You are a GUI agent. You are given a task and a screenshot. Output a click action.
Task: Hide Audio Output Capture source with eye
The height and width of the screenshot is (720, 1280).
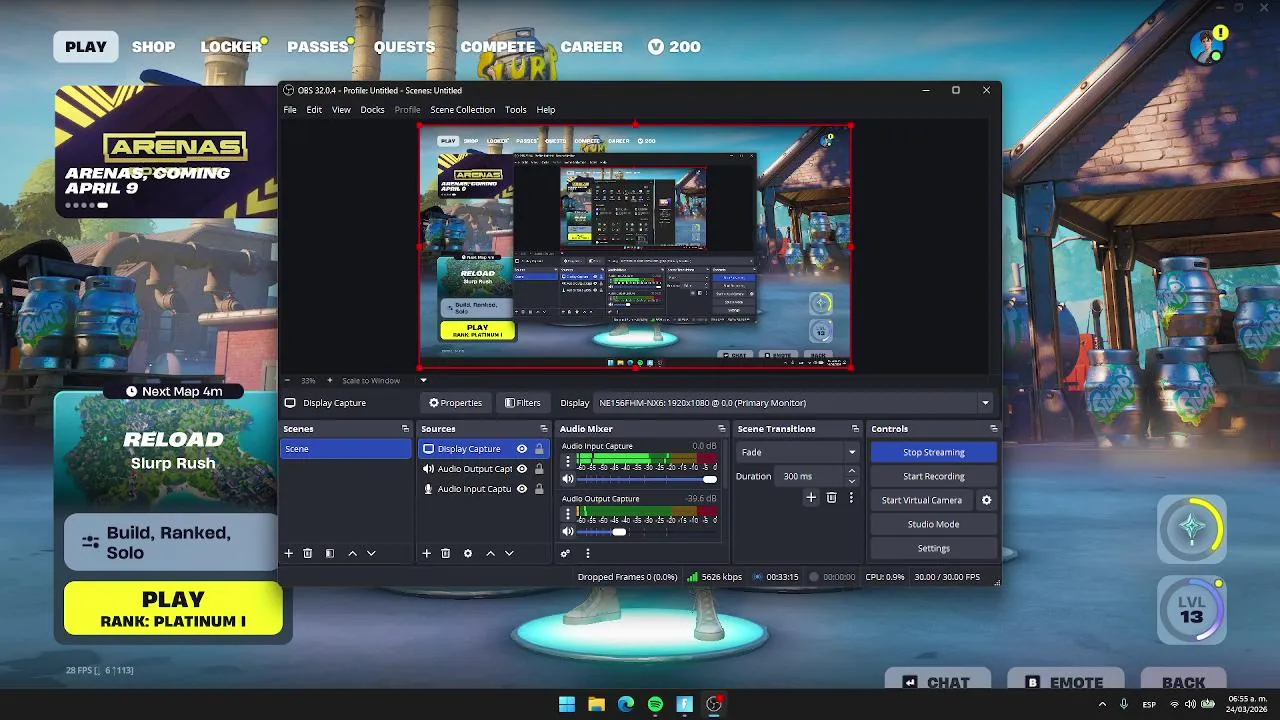522,469
